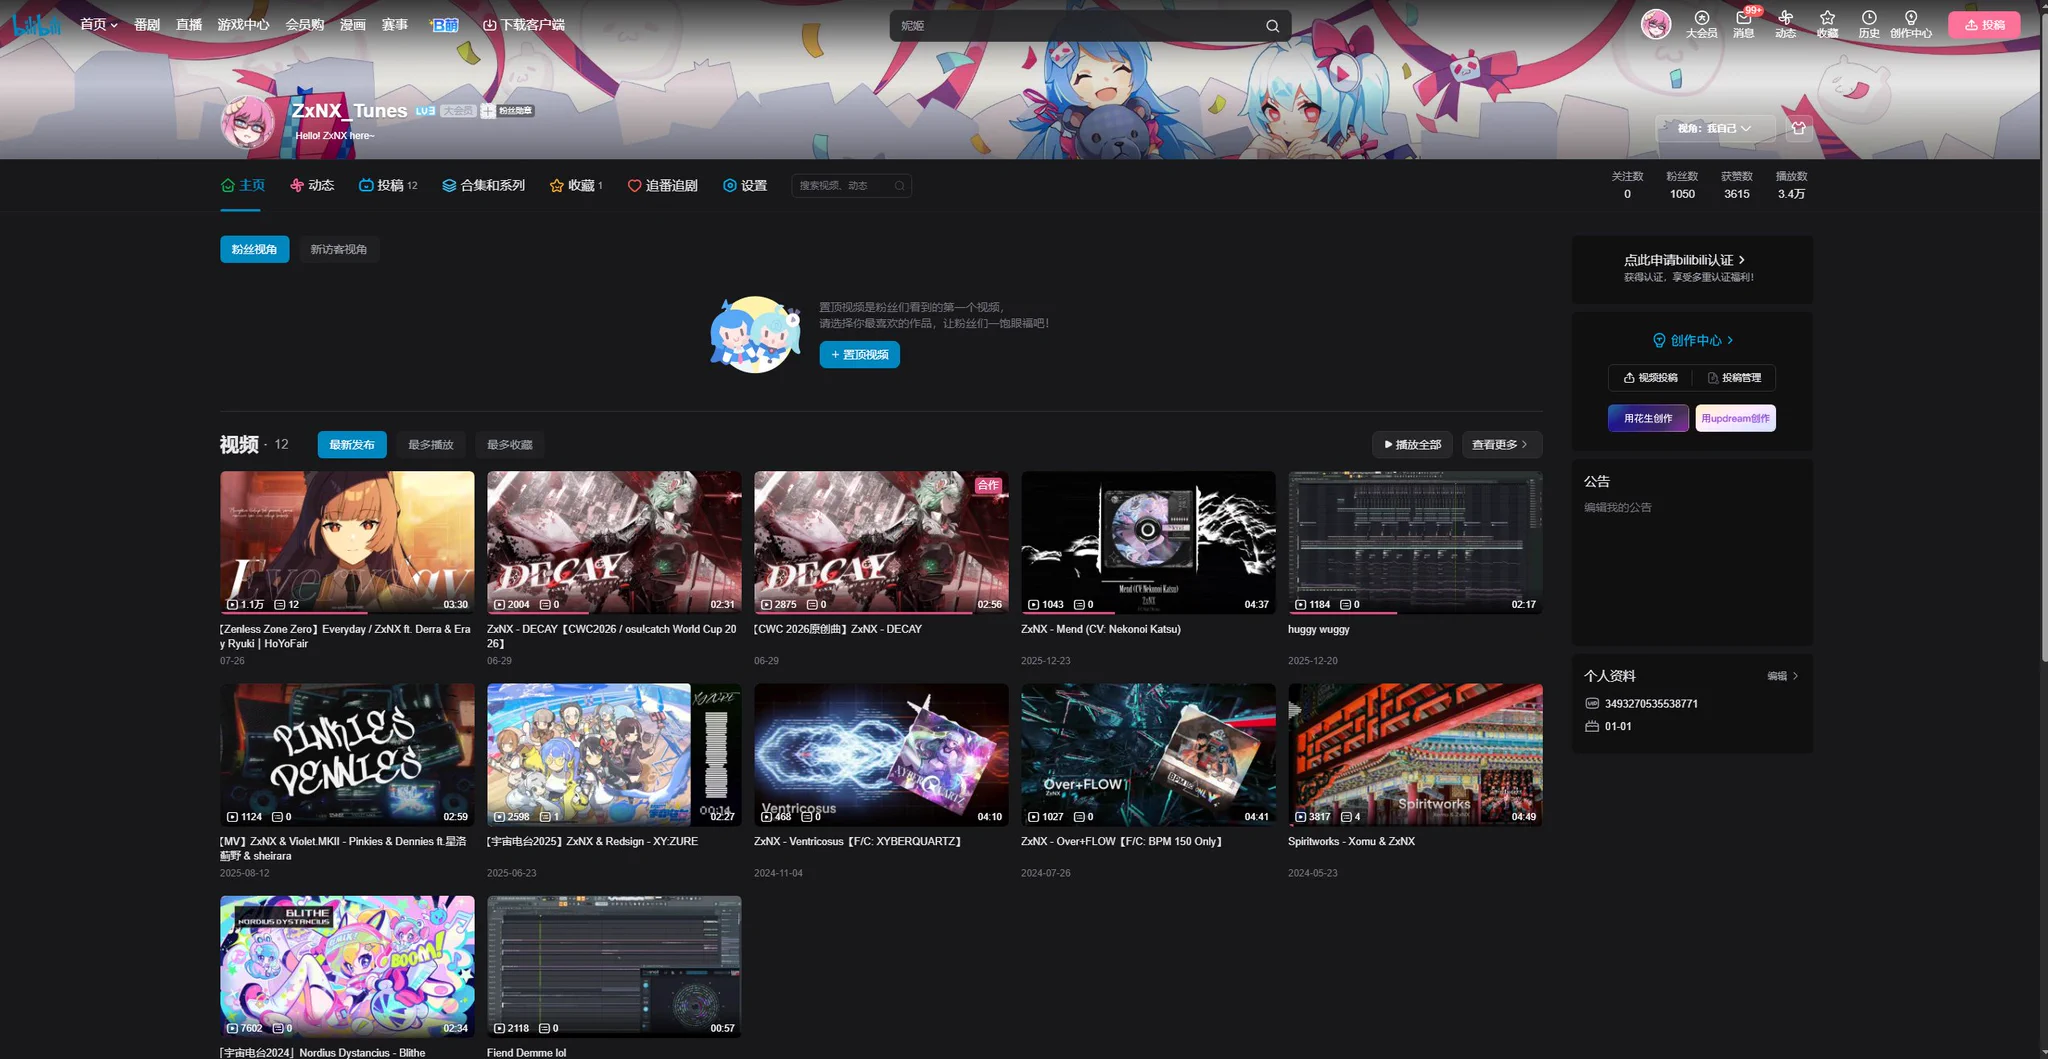
Task: Open the 追番追剧 tab
Action: coord(662,186)
